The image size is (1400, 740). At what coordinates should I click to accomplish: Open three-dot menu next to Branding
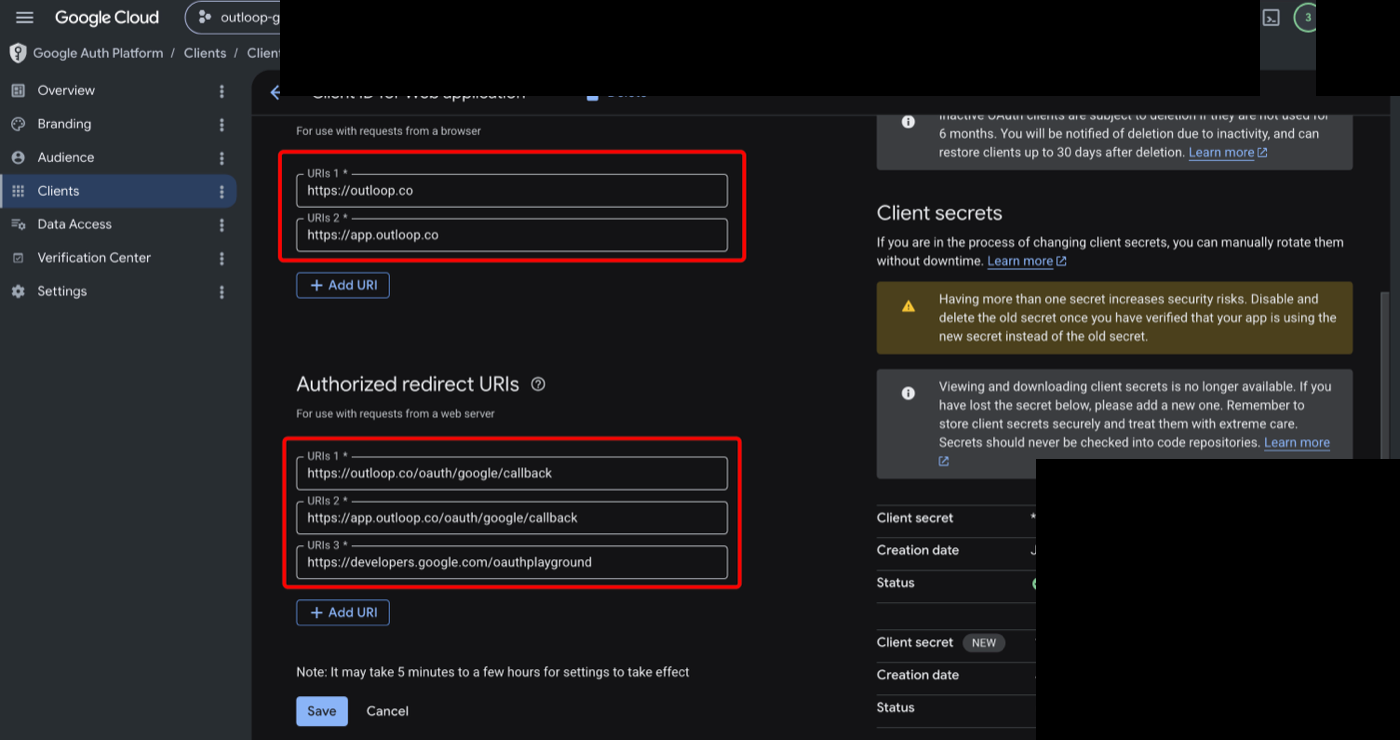point(222,124)
